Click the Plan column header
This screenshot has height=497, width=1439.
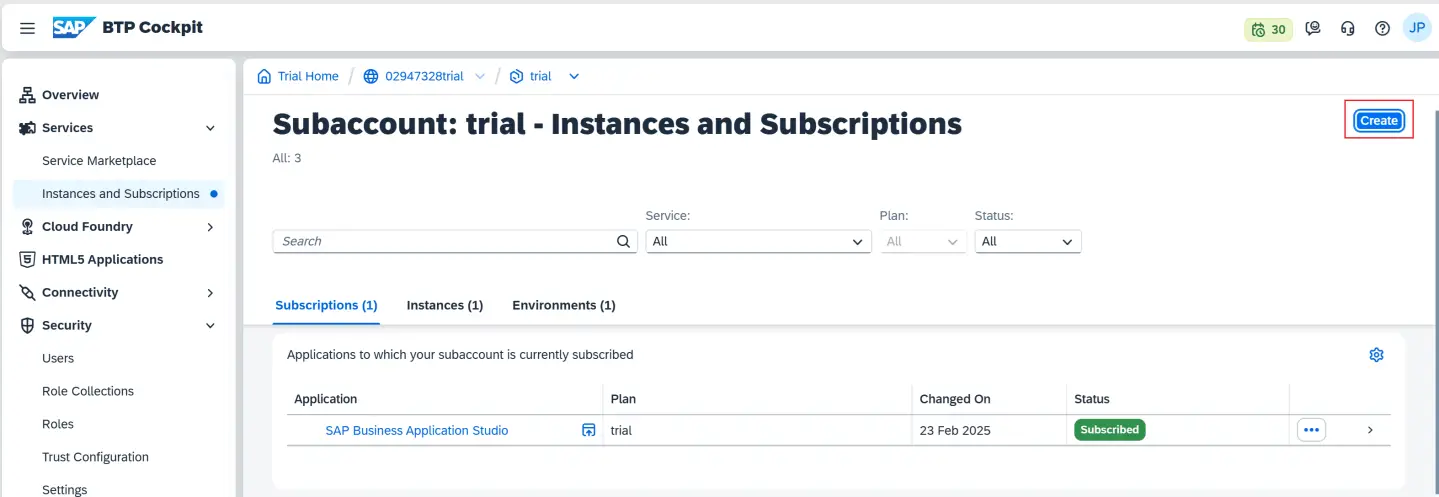(x=623, y=399)
